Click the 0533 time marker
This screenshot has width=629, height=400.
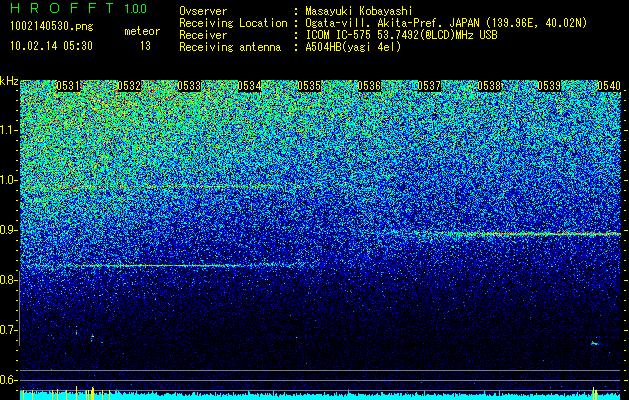click(x=189, y=86)
